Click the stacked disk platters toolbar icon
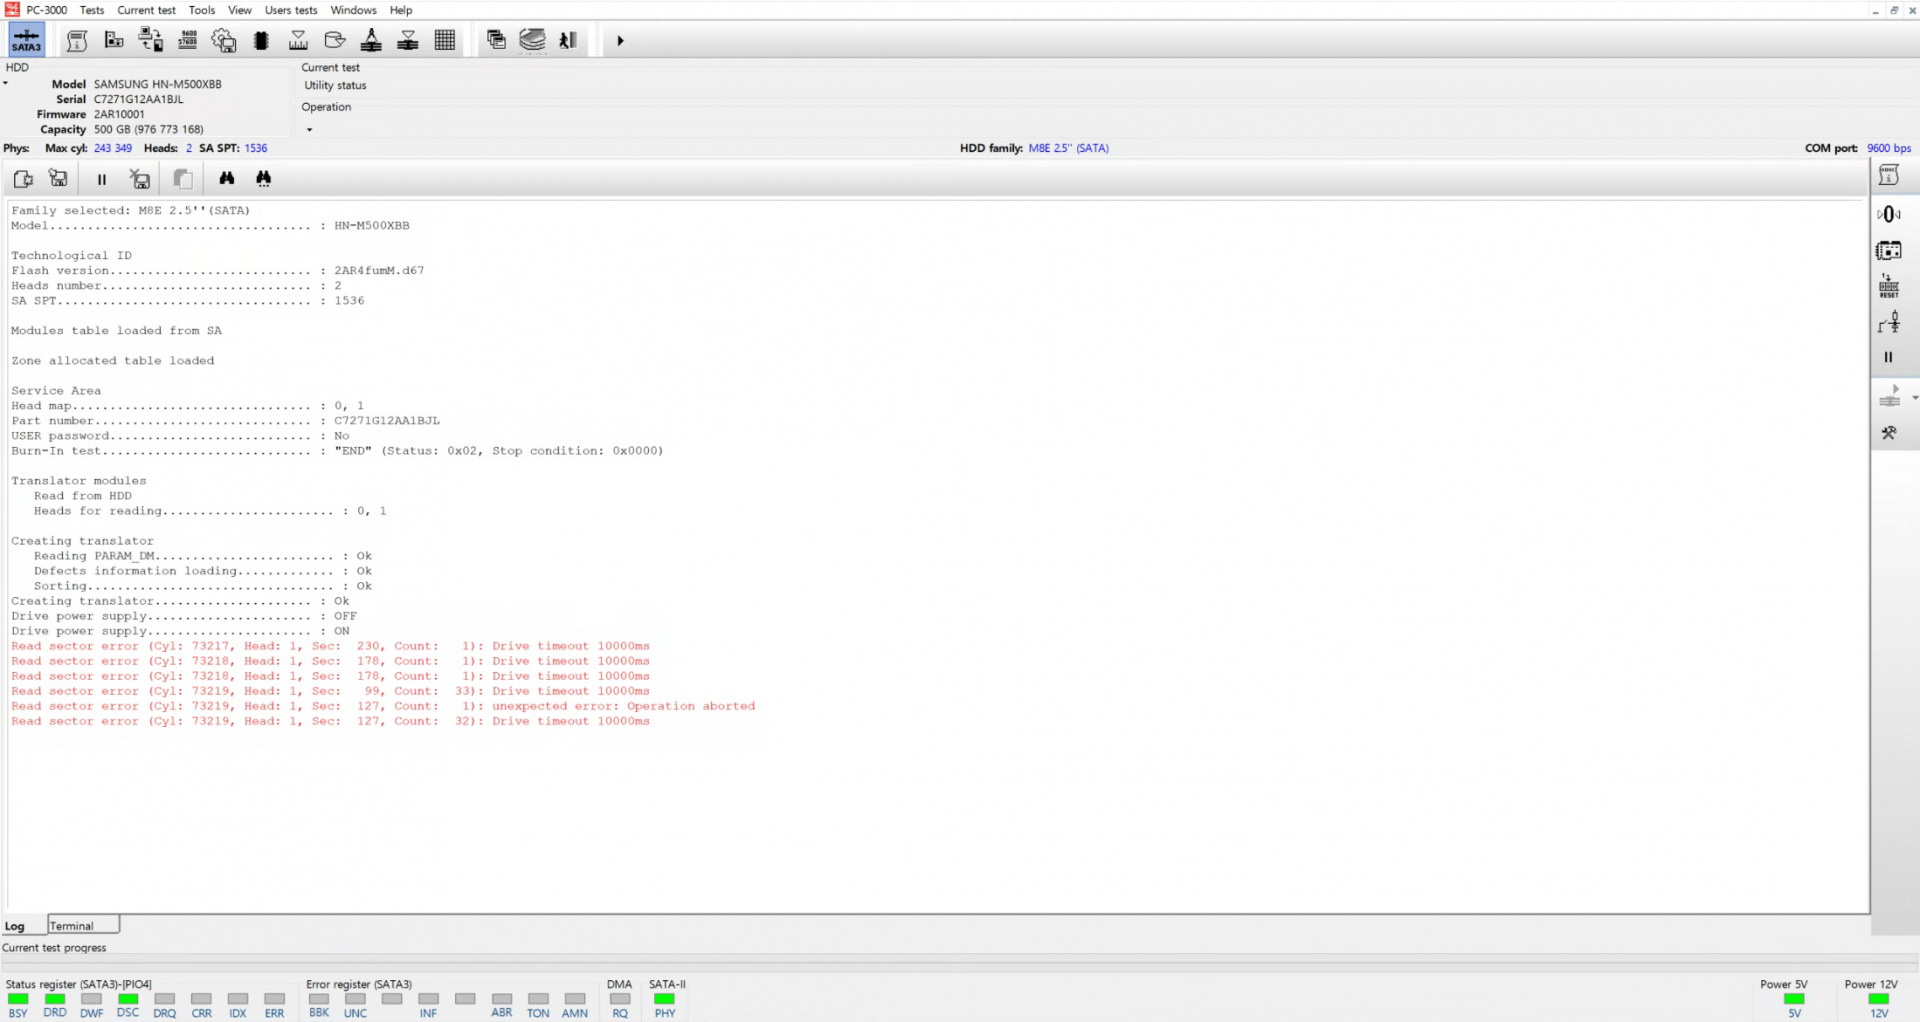Screen dimensions: 1920x1022 click(x=532, y=40)
